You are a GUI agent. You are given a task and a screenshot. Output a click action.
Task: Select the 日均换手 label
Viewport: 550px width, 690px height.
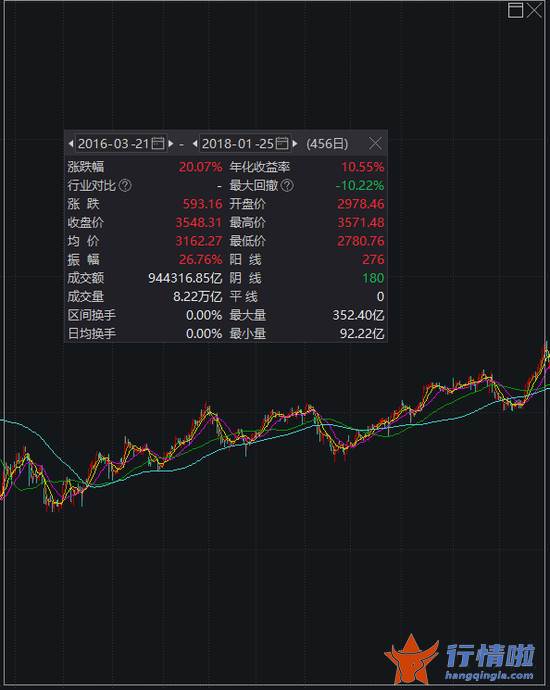(92, 334)
